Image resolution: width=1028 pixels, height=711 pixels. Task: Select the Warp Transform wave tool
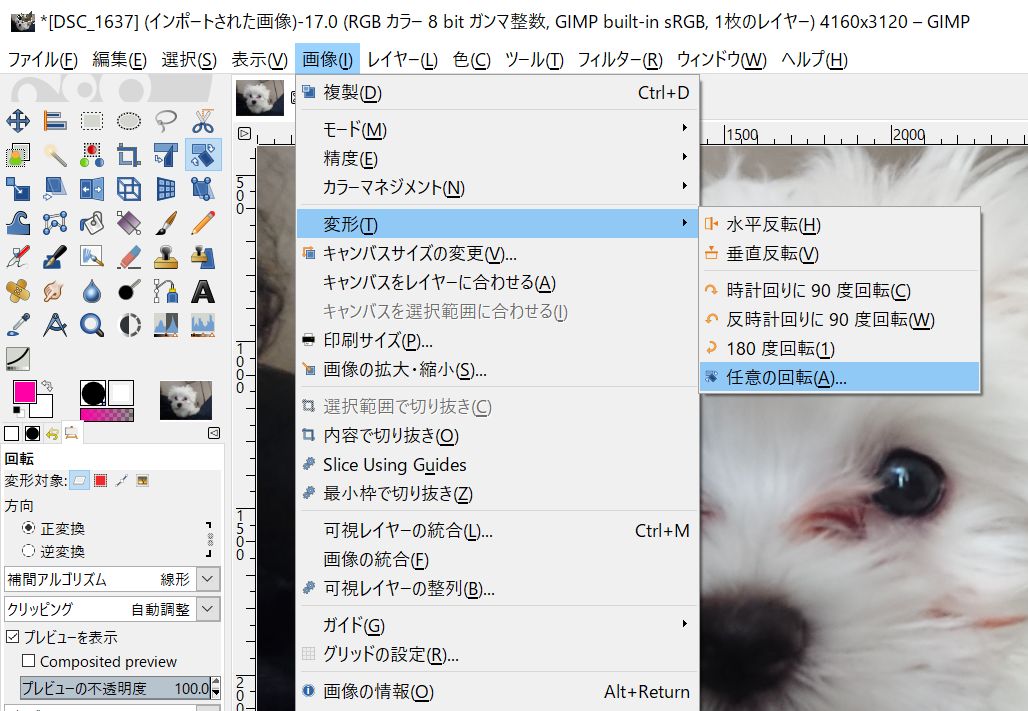[18, 223]
